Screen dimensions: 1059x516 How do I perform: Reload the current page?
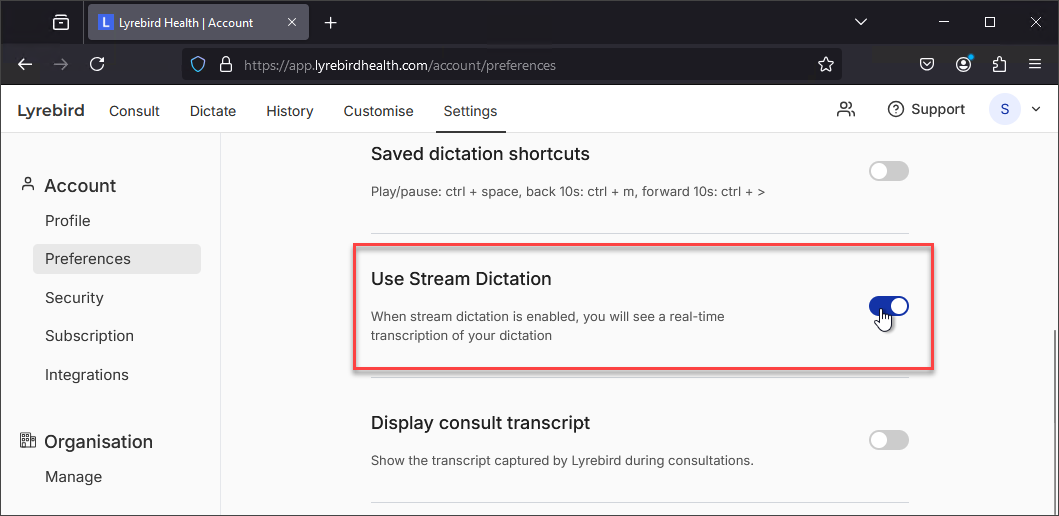tap(97, 64)
